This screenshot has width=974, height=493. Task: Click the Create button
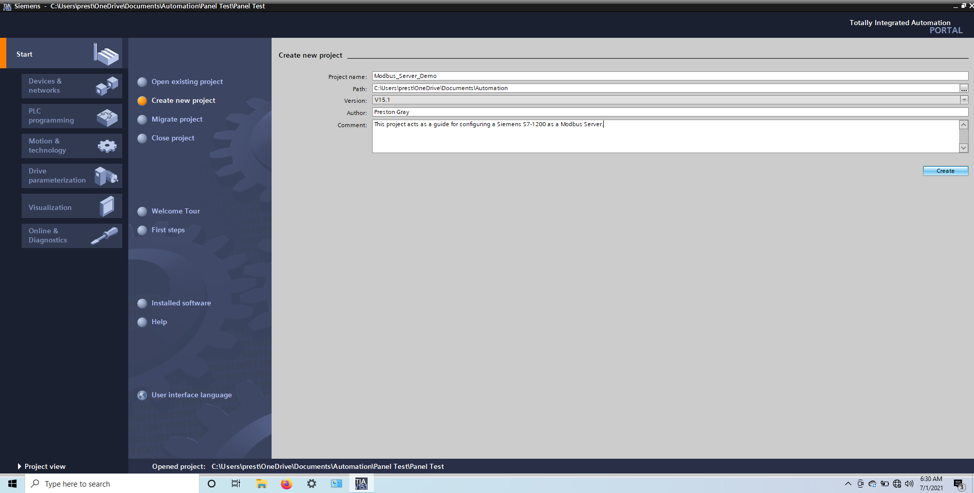[x=945, y=171]
